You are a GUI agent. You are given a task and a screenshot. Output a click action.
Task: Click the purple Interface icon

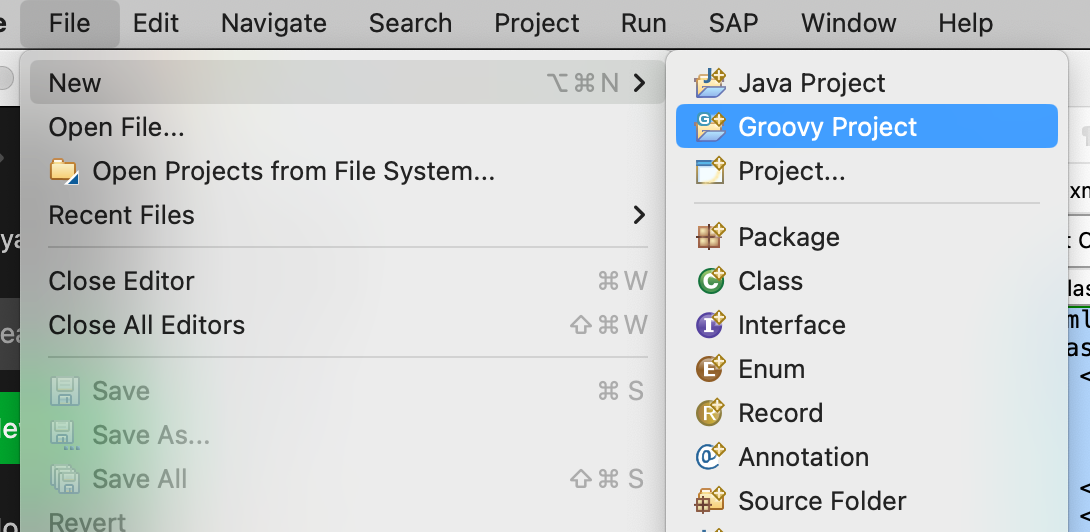pos(710,325)
